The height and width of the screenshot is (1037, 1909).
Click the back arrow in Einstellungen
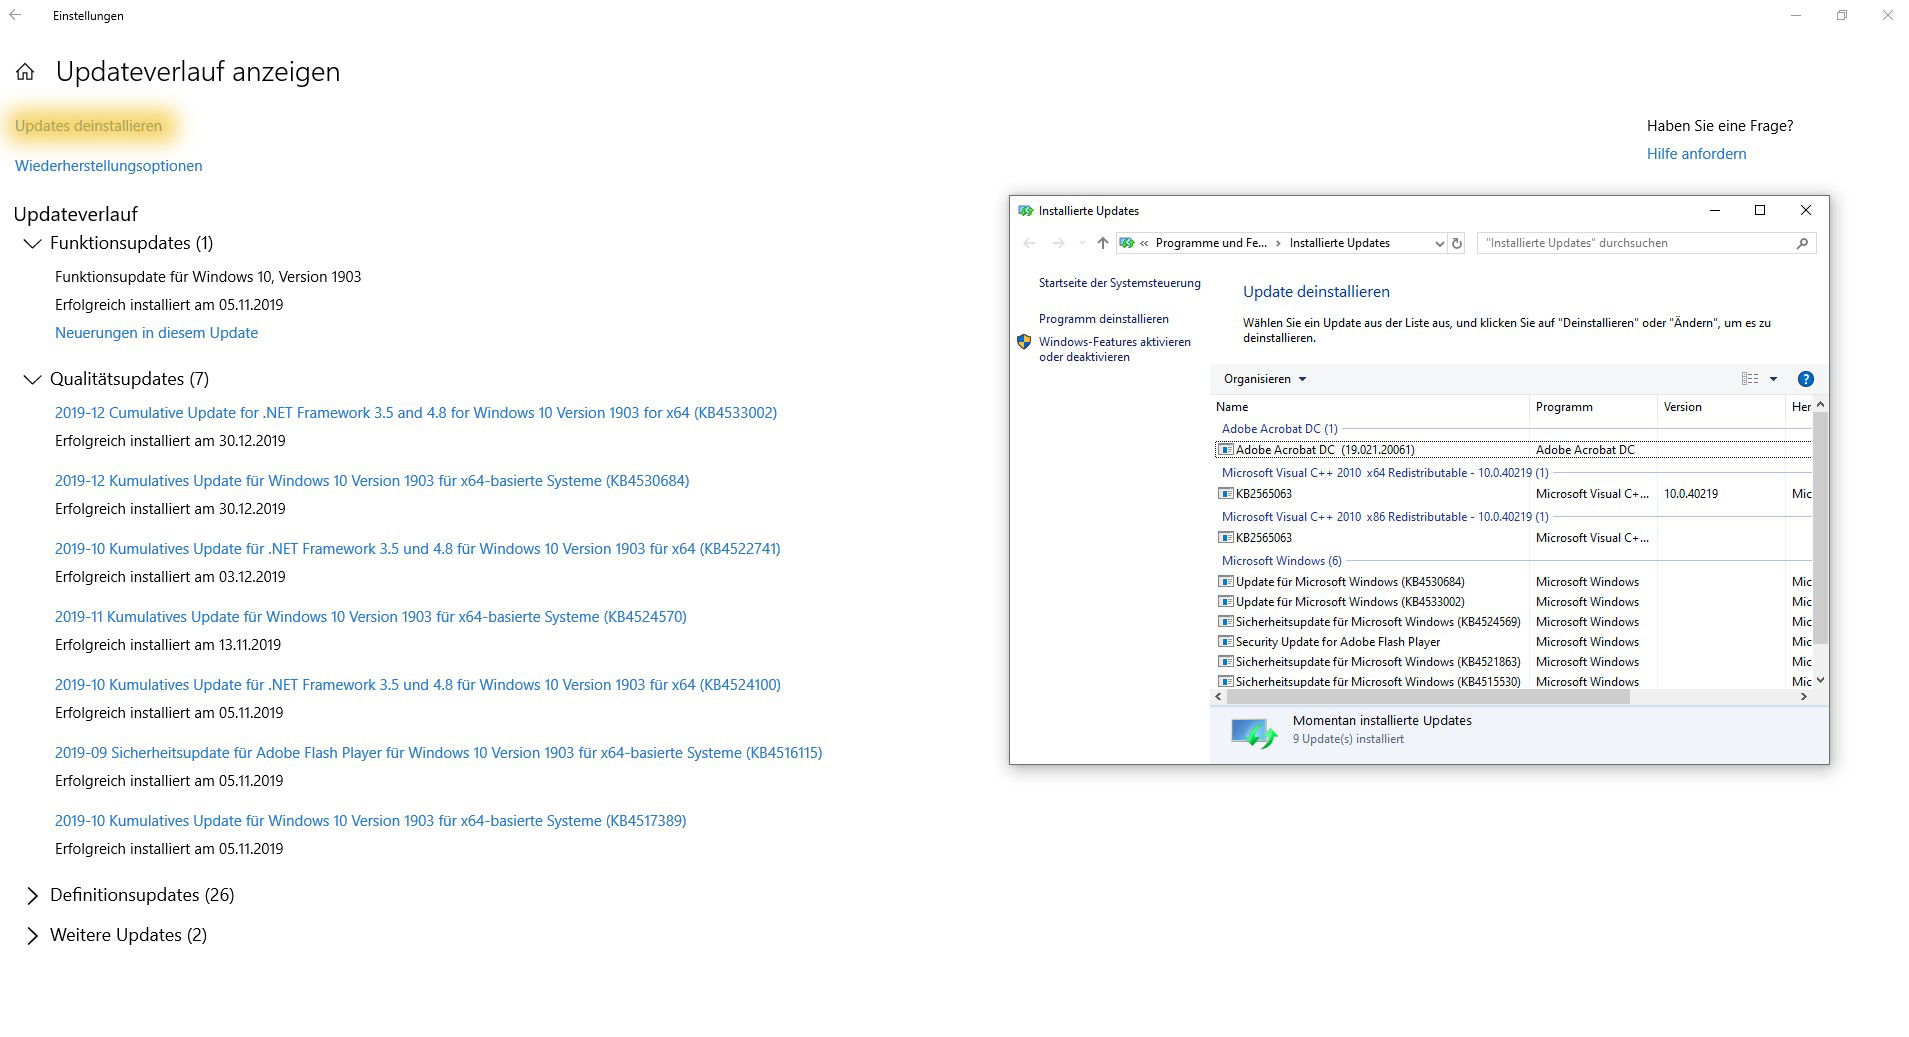pos(15,15)
